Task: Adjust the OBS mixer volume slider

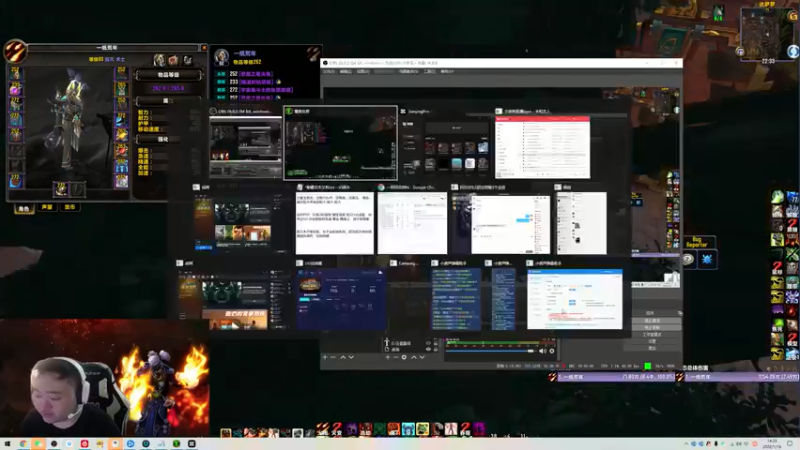Action: (x=491, y=351)
